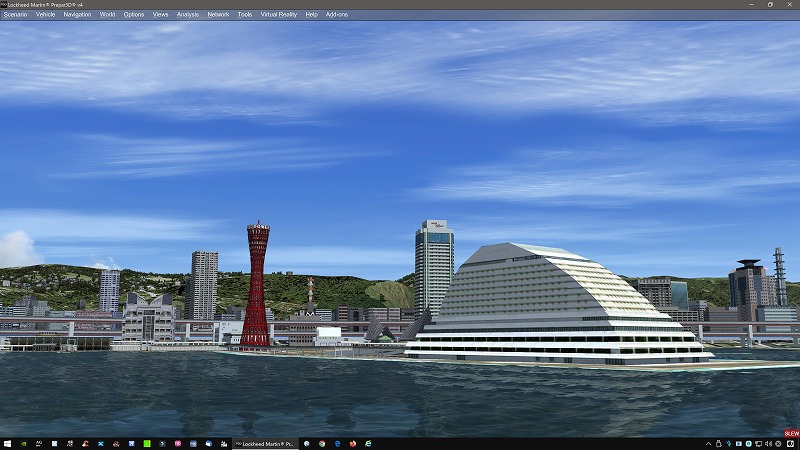Open the Options menu

pyautogui.click(x=134, y=15)
